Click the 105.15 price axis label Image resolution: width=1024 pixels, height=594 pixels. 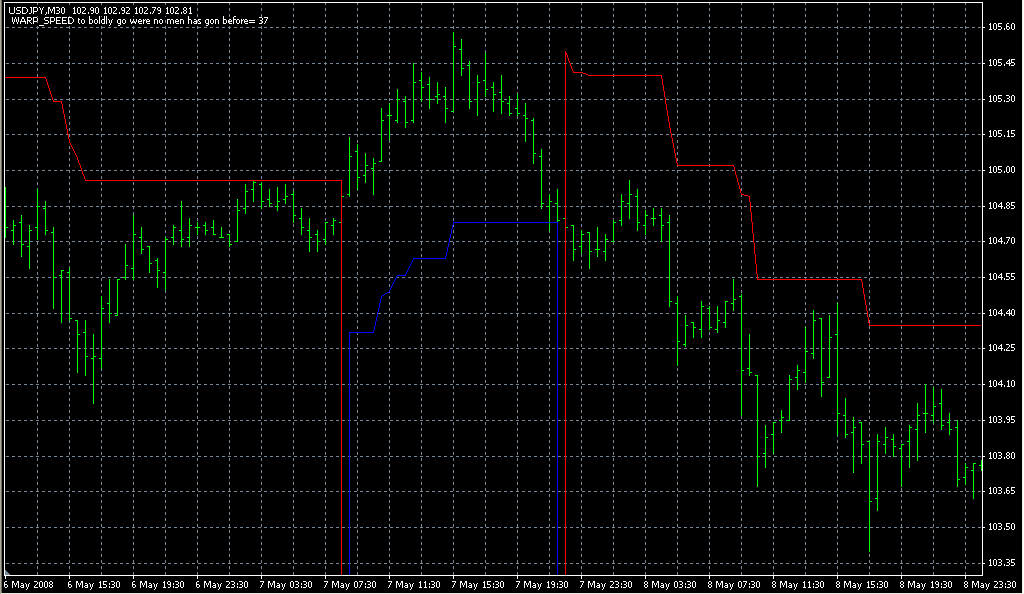tap(1002, 134)
